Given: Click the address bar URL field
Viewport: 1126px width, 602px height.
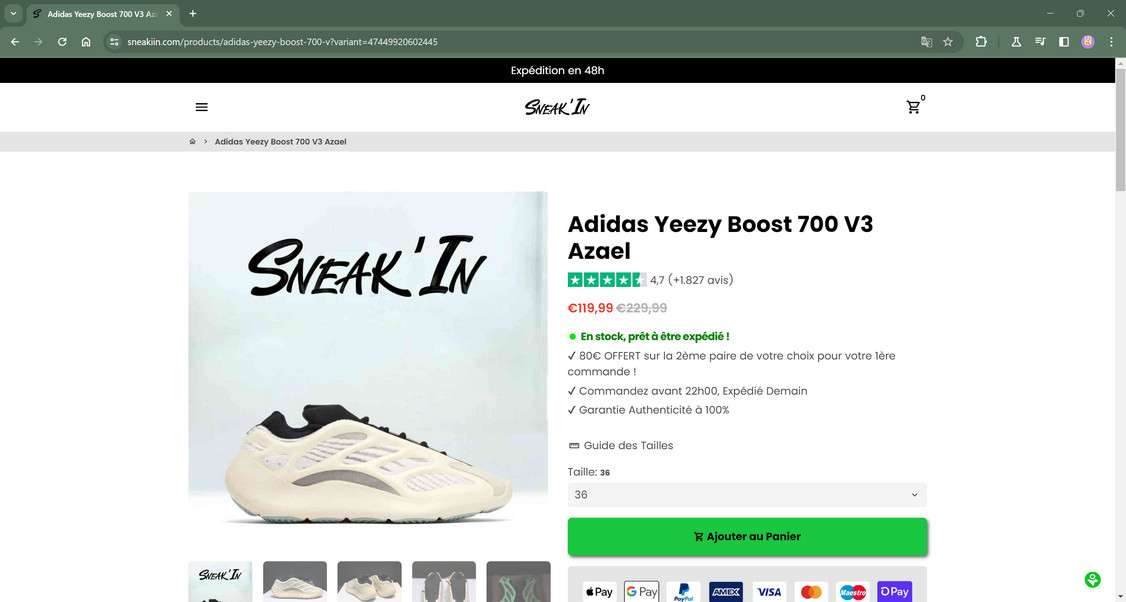Looking at the screenshot, I should click(500, 42).
